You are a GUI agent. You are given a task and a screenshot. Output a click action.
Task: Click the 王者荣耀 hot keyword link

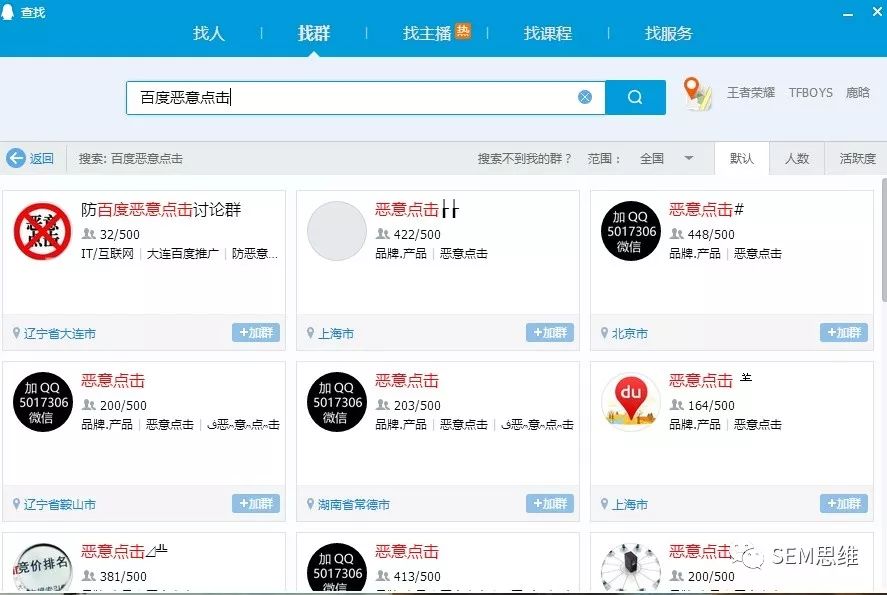750,93
